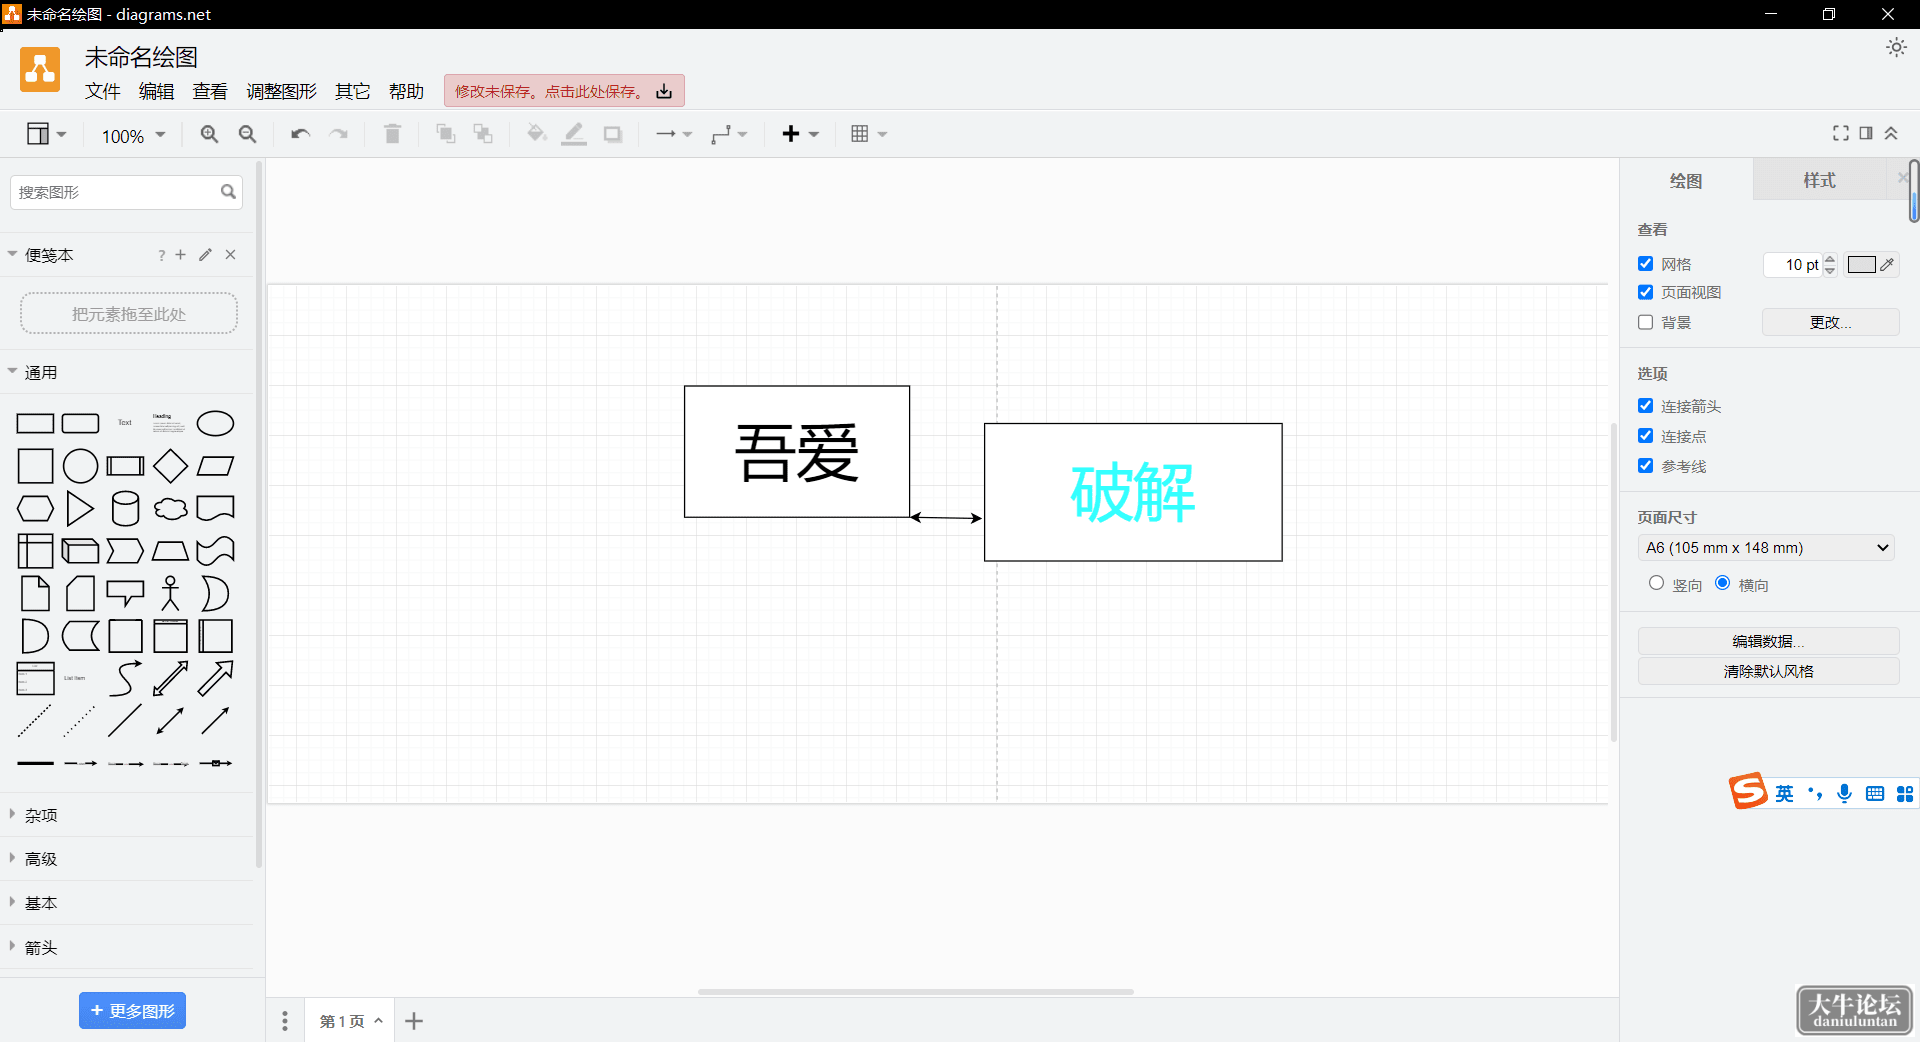
Task: Open the view layout dropdown in toolbar
Action: pyautogui.click(x=46, y=134)
